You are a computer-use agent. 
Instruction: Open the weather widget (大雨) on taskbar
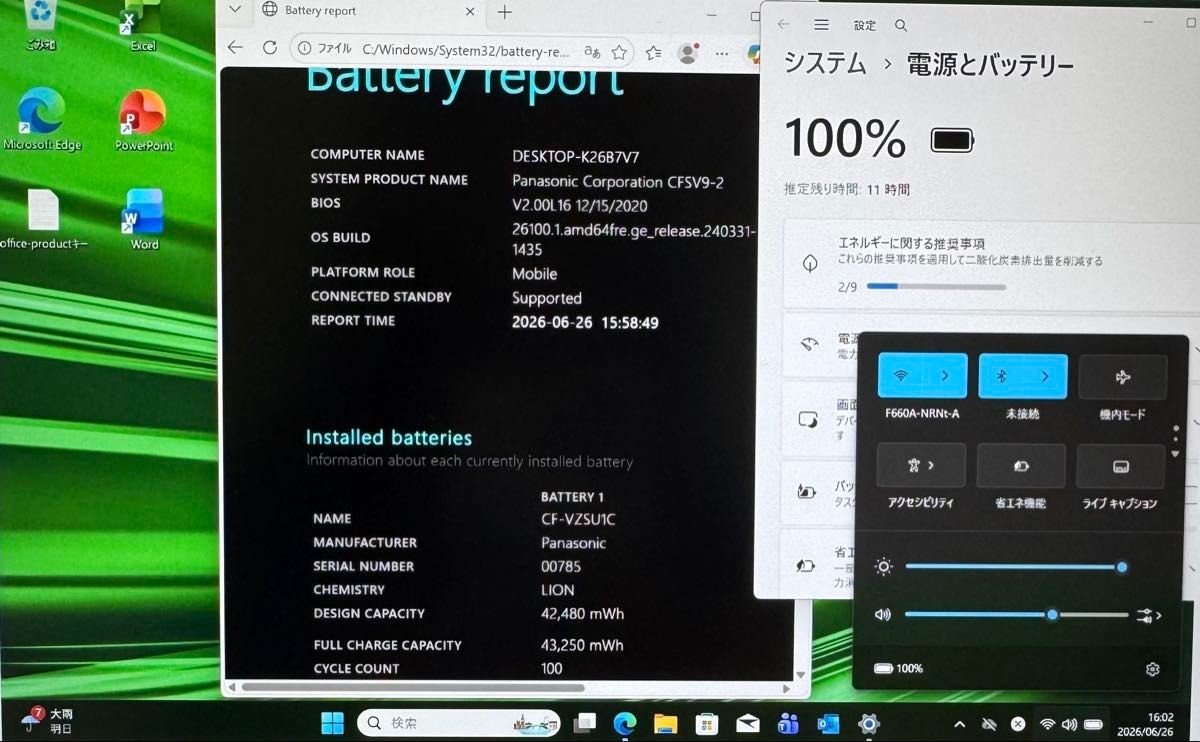tap(48, 721)
